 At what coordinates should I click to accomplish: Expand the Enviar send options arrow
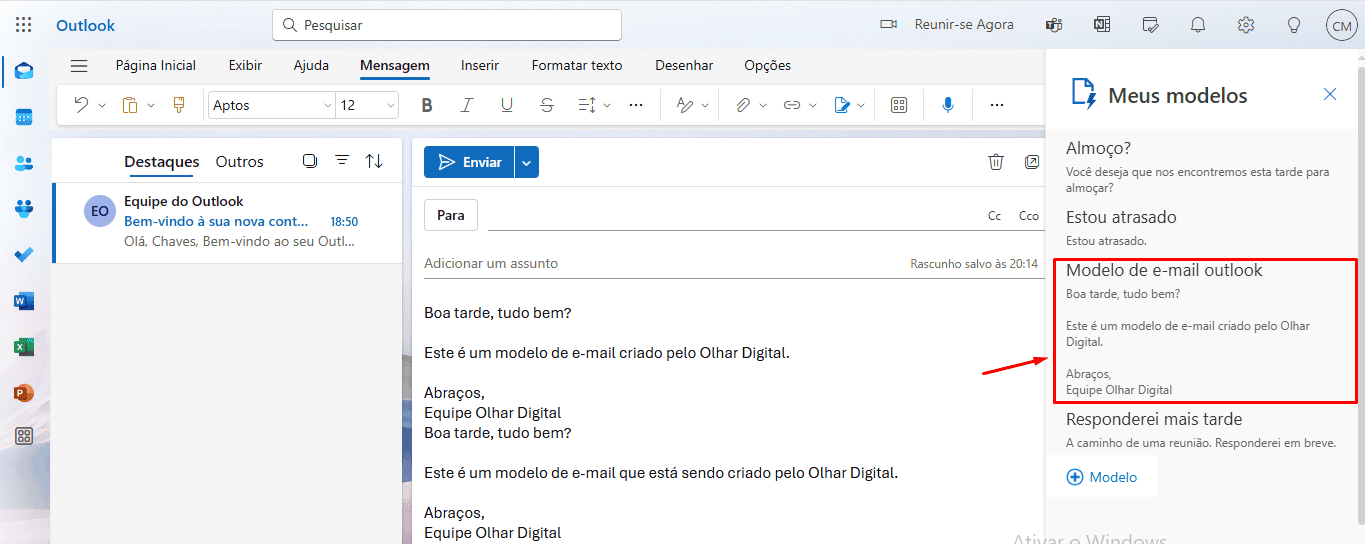pyautogui.click(x=527, y=162)
